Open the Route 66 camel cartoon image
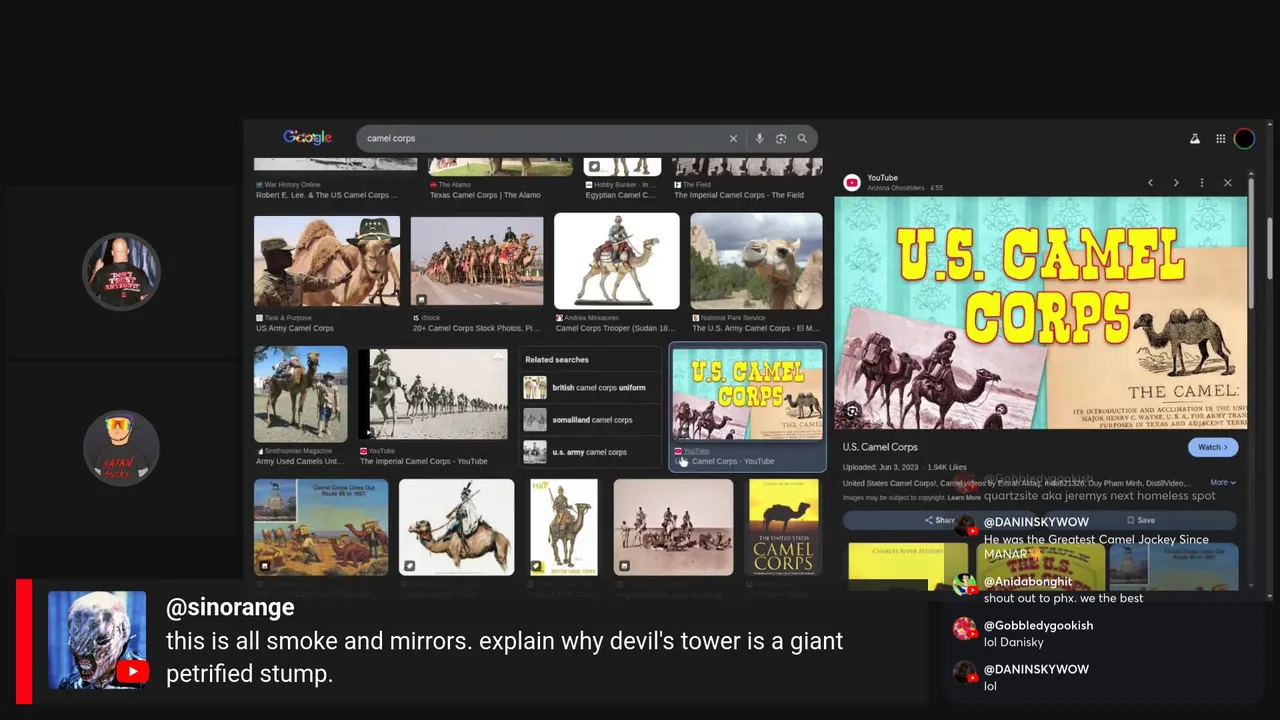Image resolution: width=1280 pixels, height=720 pixels. (x=321, y=527)
